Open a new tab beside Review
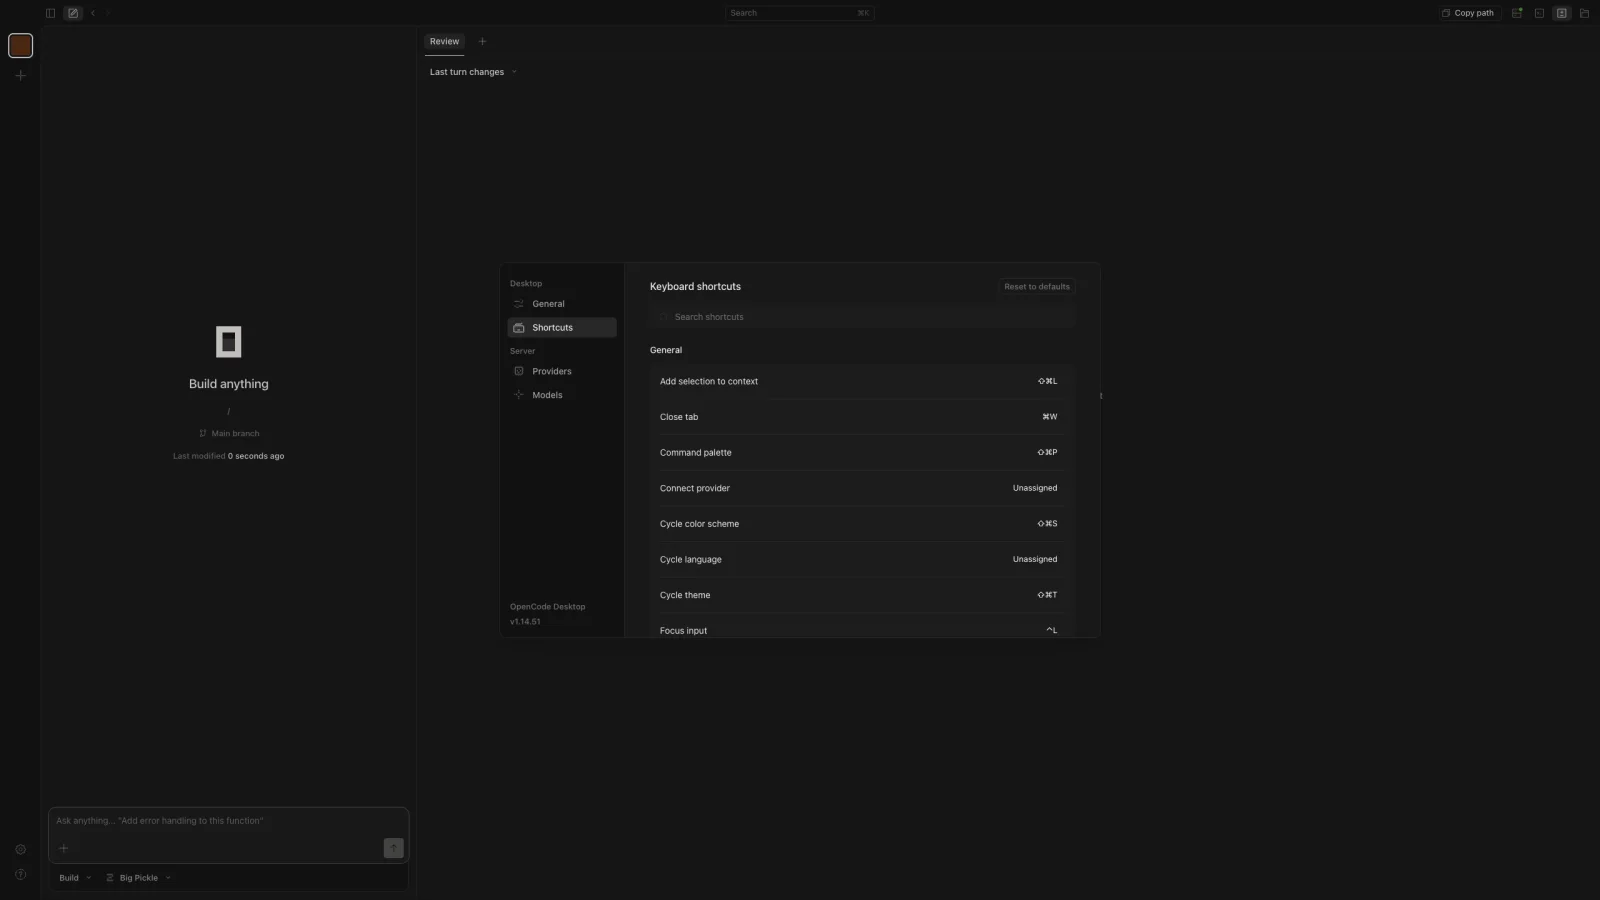Viewport: 1600px width, 900px height. click(482, 41)
